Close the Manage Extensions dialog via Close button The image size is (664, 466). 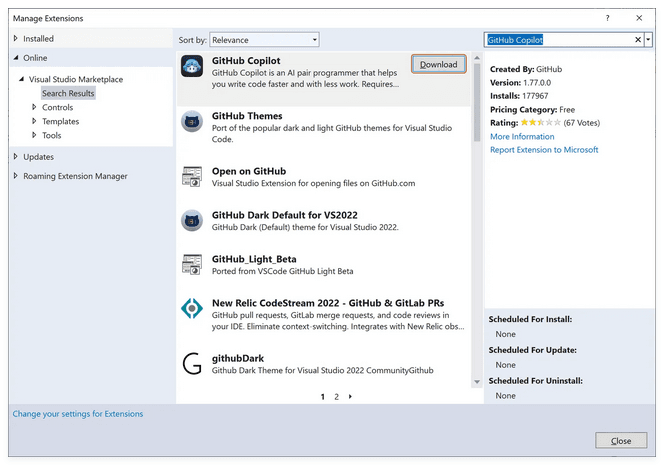621,441
